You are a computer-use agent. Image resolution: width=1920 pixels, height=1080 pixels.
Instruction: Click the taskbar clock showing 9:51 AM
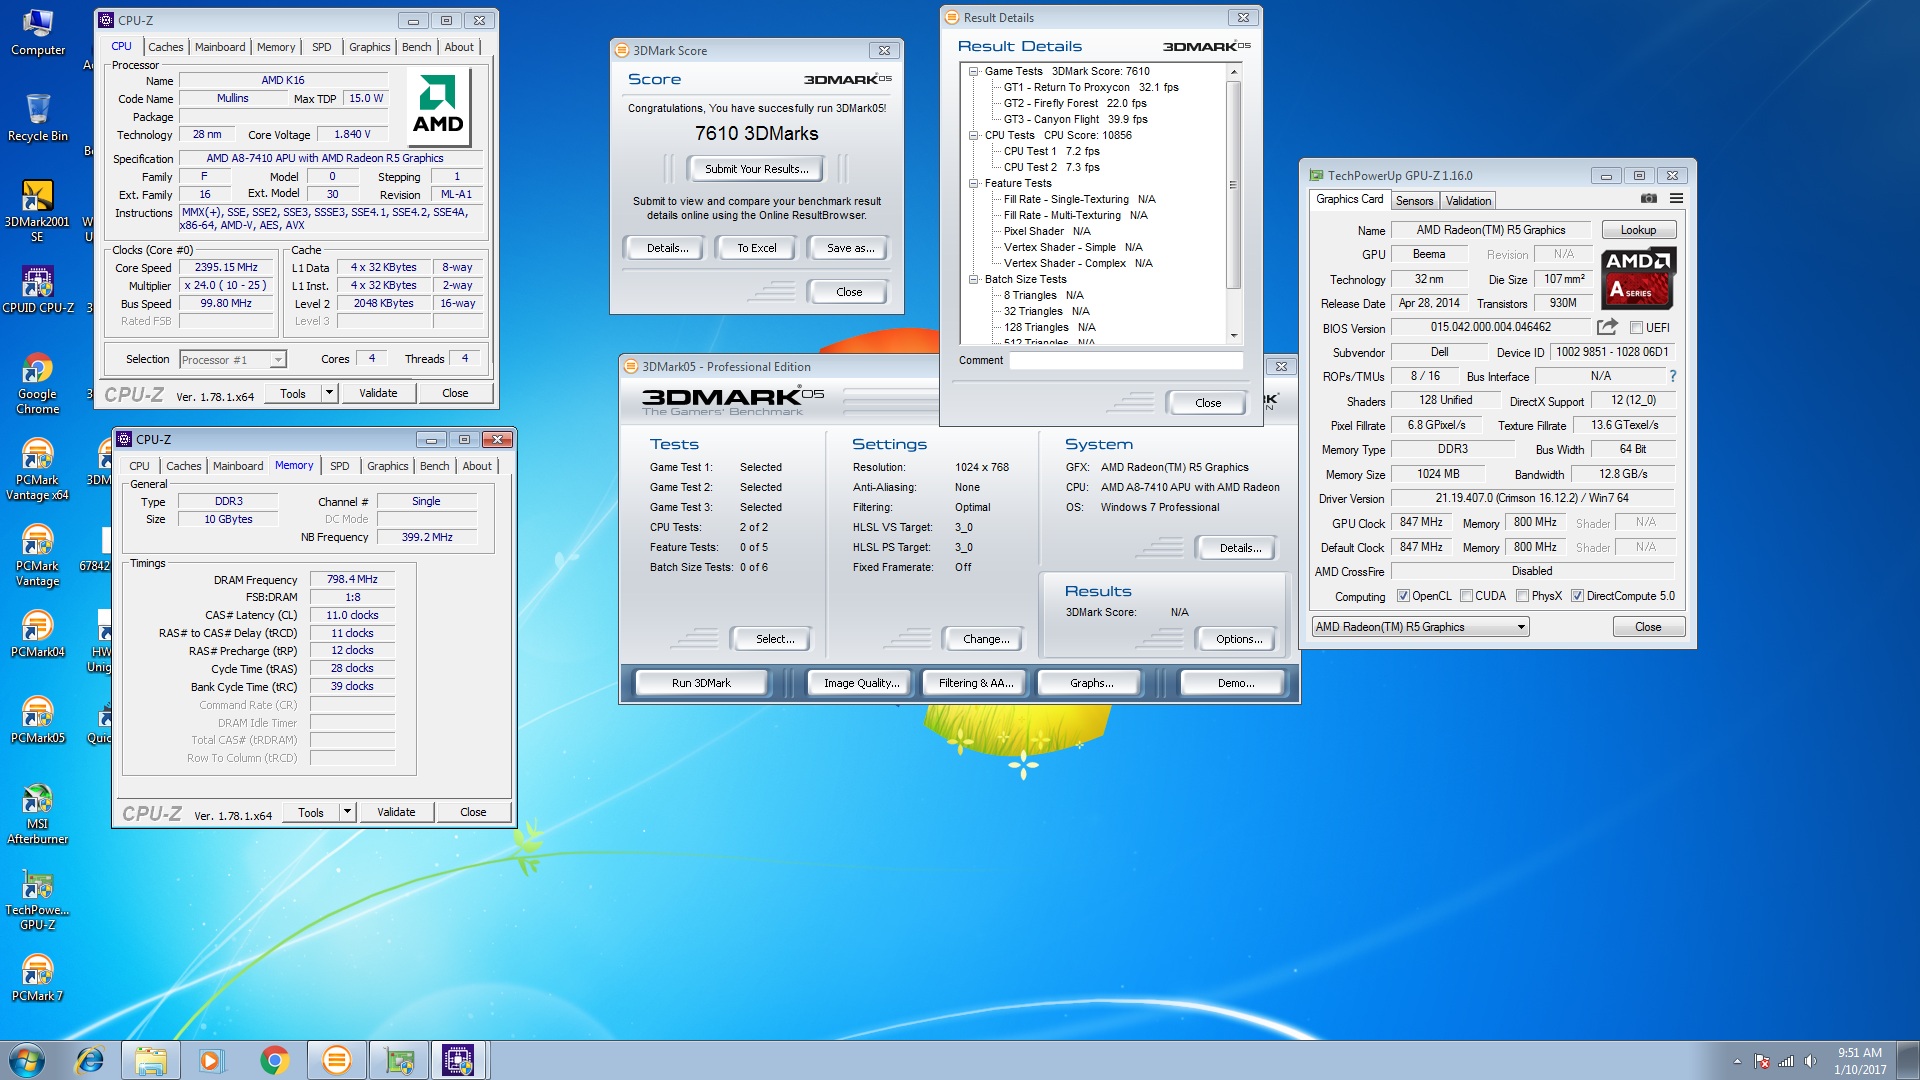tap(1859, 1061)
